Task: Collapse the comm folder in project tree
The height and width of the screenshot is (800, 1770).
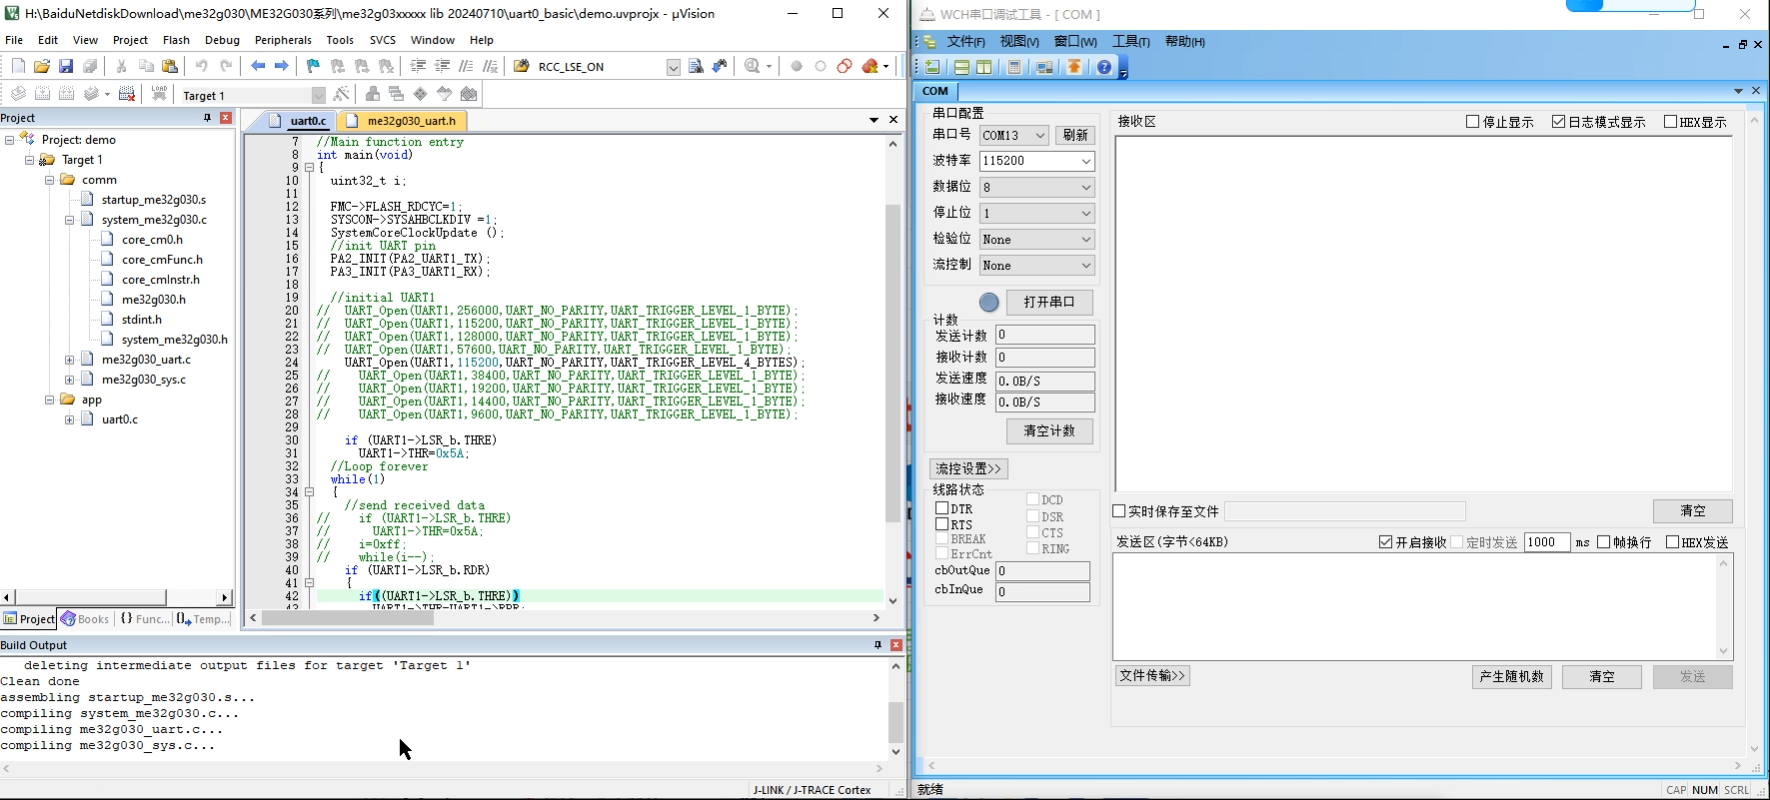Action: coord(49,180)
